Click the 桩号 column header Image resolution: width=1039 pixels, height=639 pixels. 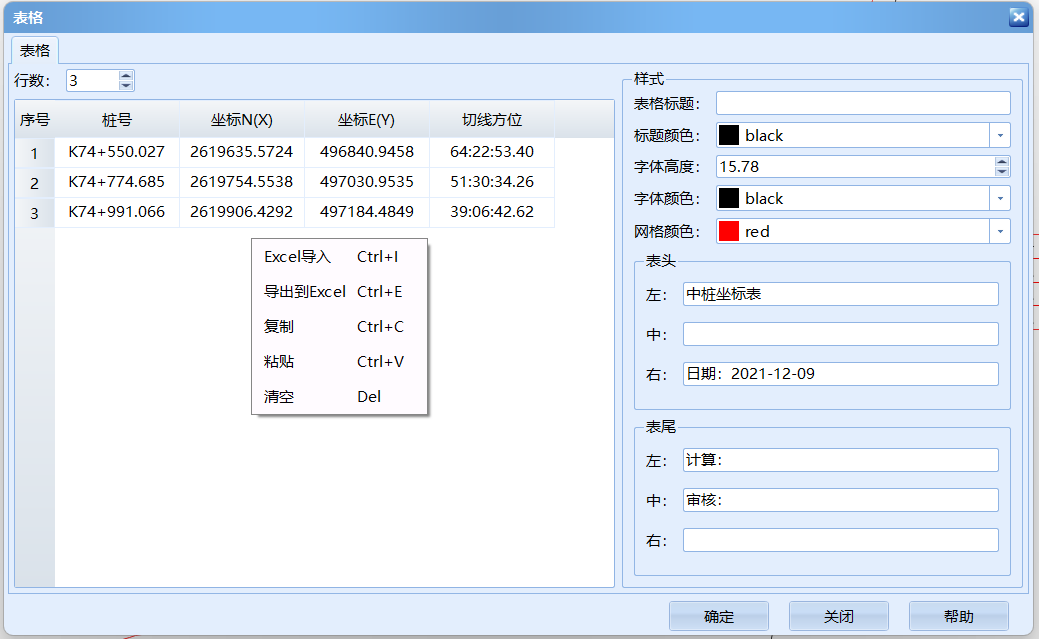[x=117, y=118]
